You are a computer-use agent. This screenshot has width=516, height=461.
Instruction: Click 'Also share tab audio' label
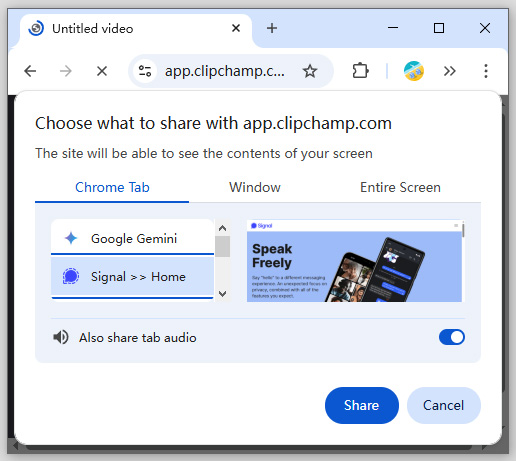point(137,338)
